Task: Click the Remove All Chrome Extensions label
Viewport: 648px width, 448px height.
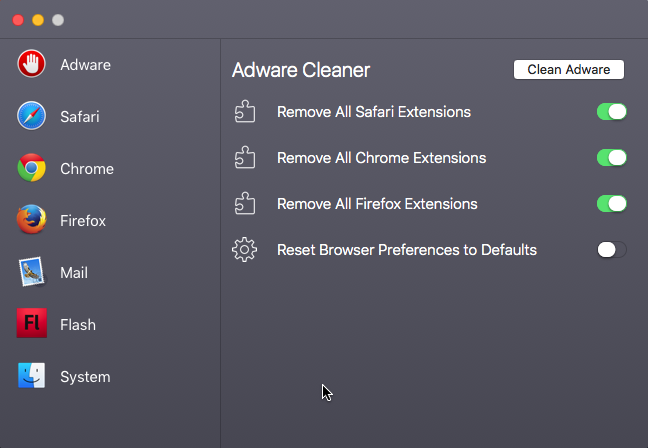Action: (x=381, y=158)
